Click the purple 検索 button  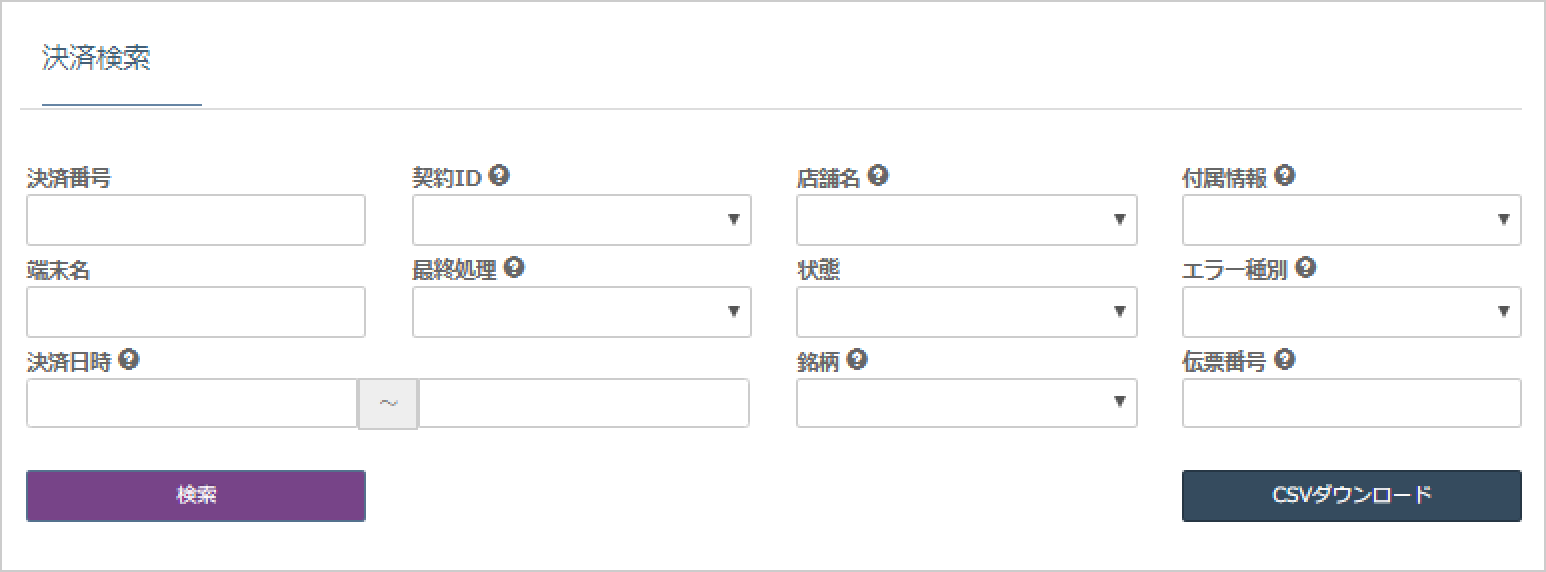pyautogui.click(x=196, y=496)
